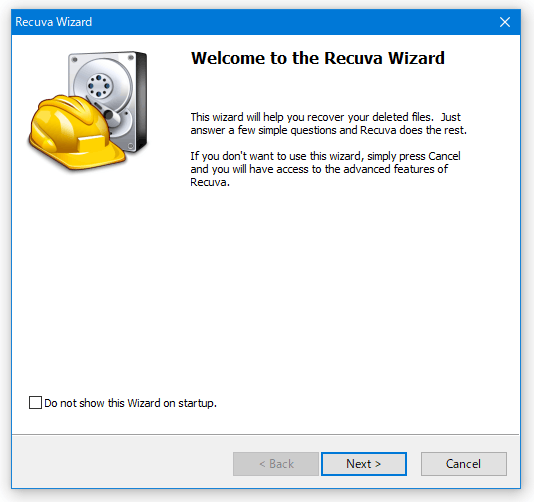The height and width of the screenshot is (502, 534).
Task: Click the paragraph starting 'If you don't want to use'
Action: pos(325,169)
